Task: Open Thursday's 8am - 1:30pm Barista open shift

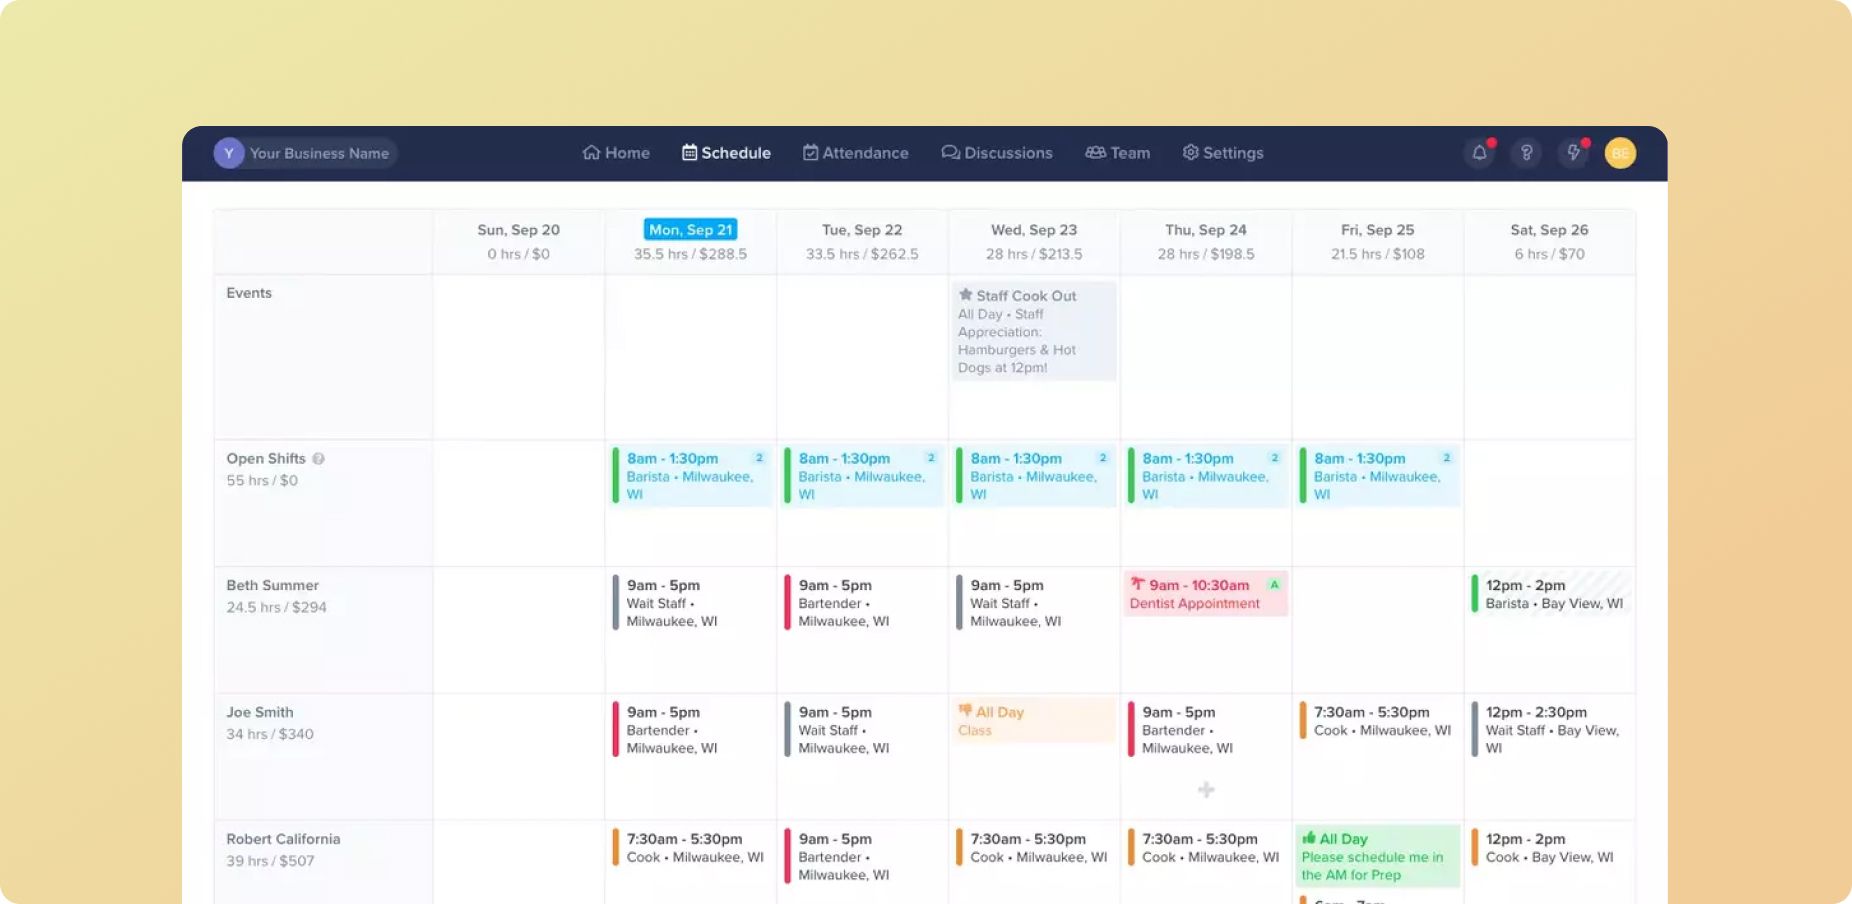Action: coord(1207,476)
